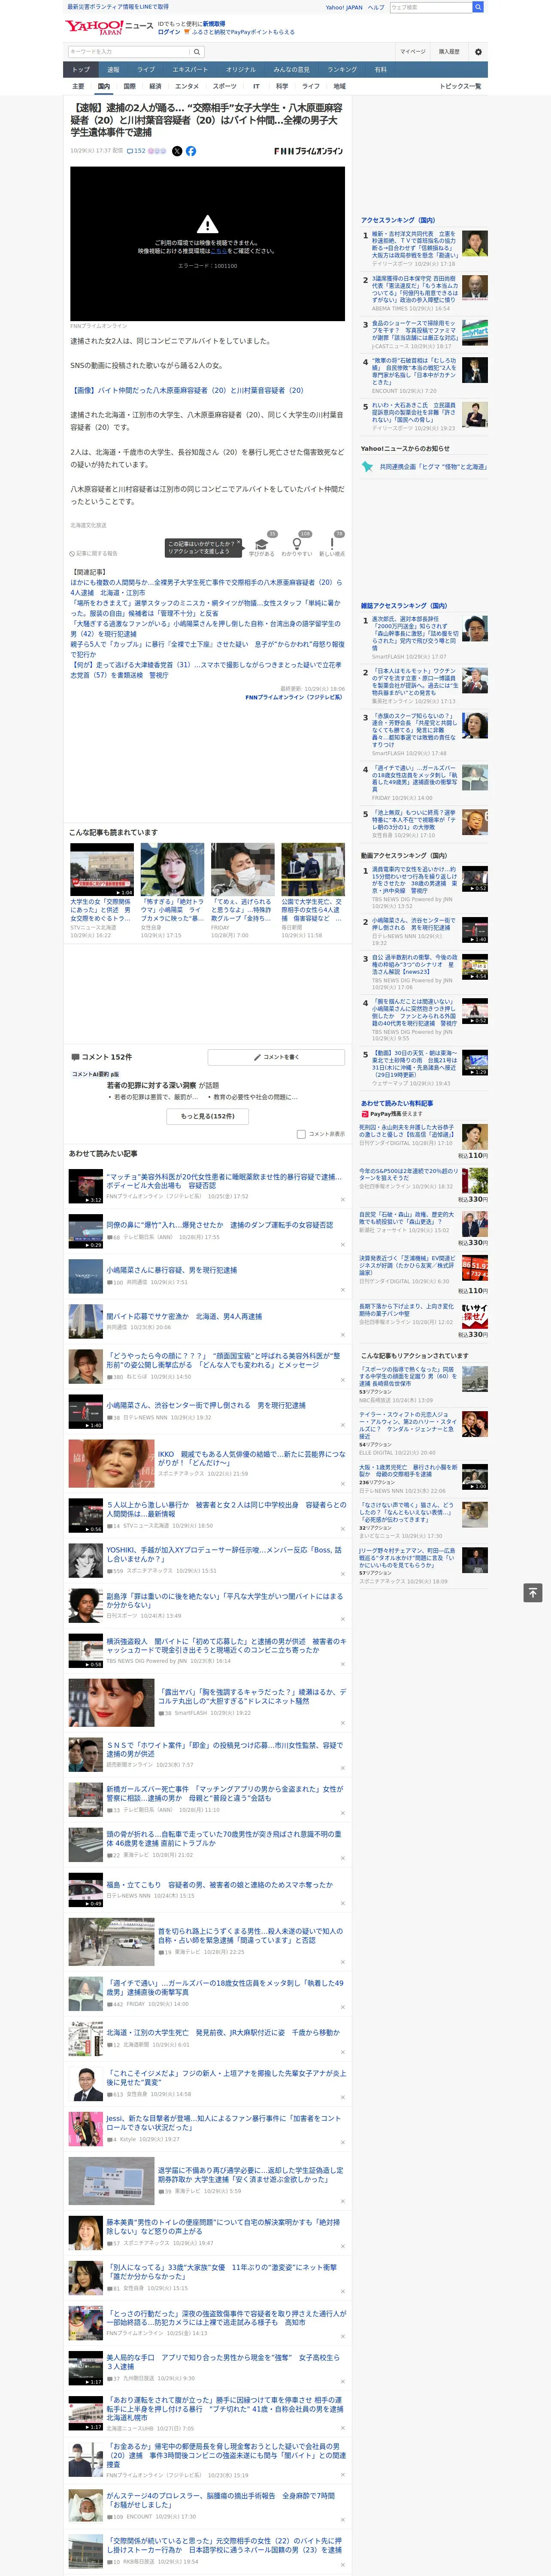Open 購入履歴
551x2576 pixels.
coord(449,51)
